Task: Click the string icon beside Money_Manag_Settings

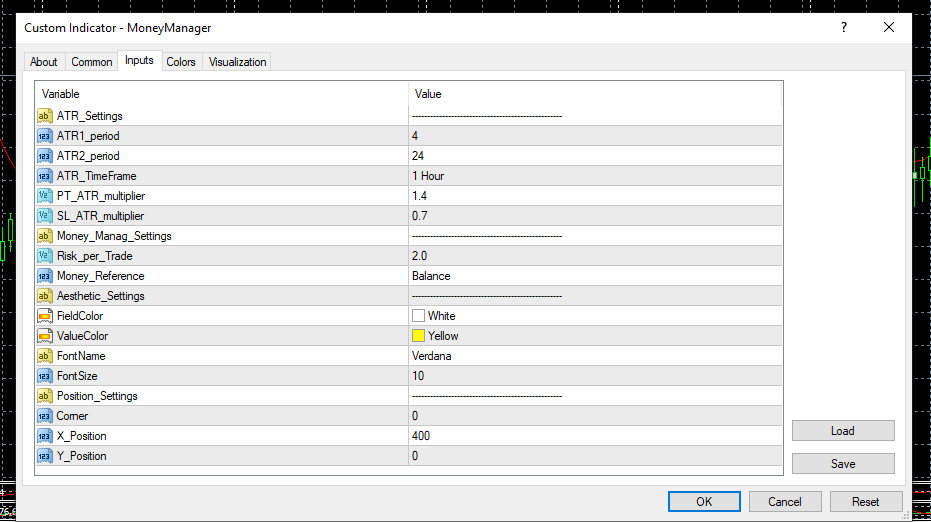Action: click(x=45, y=236)
